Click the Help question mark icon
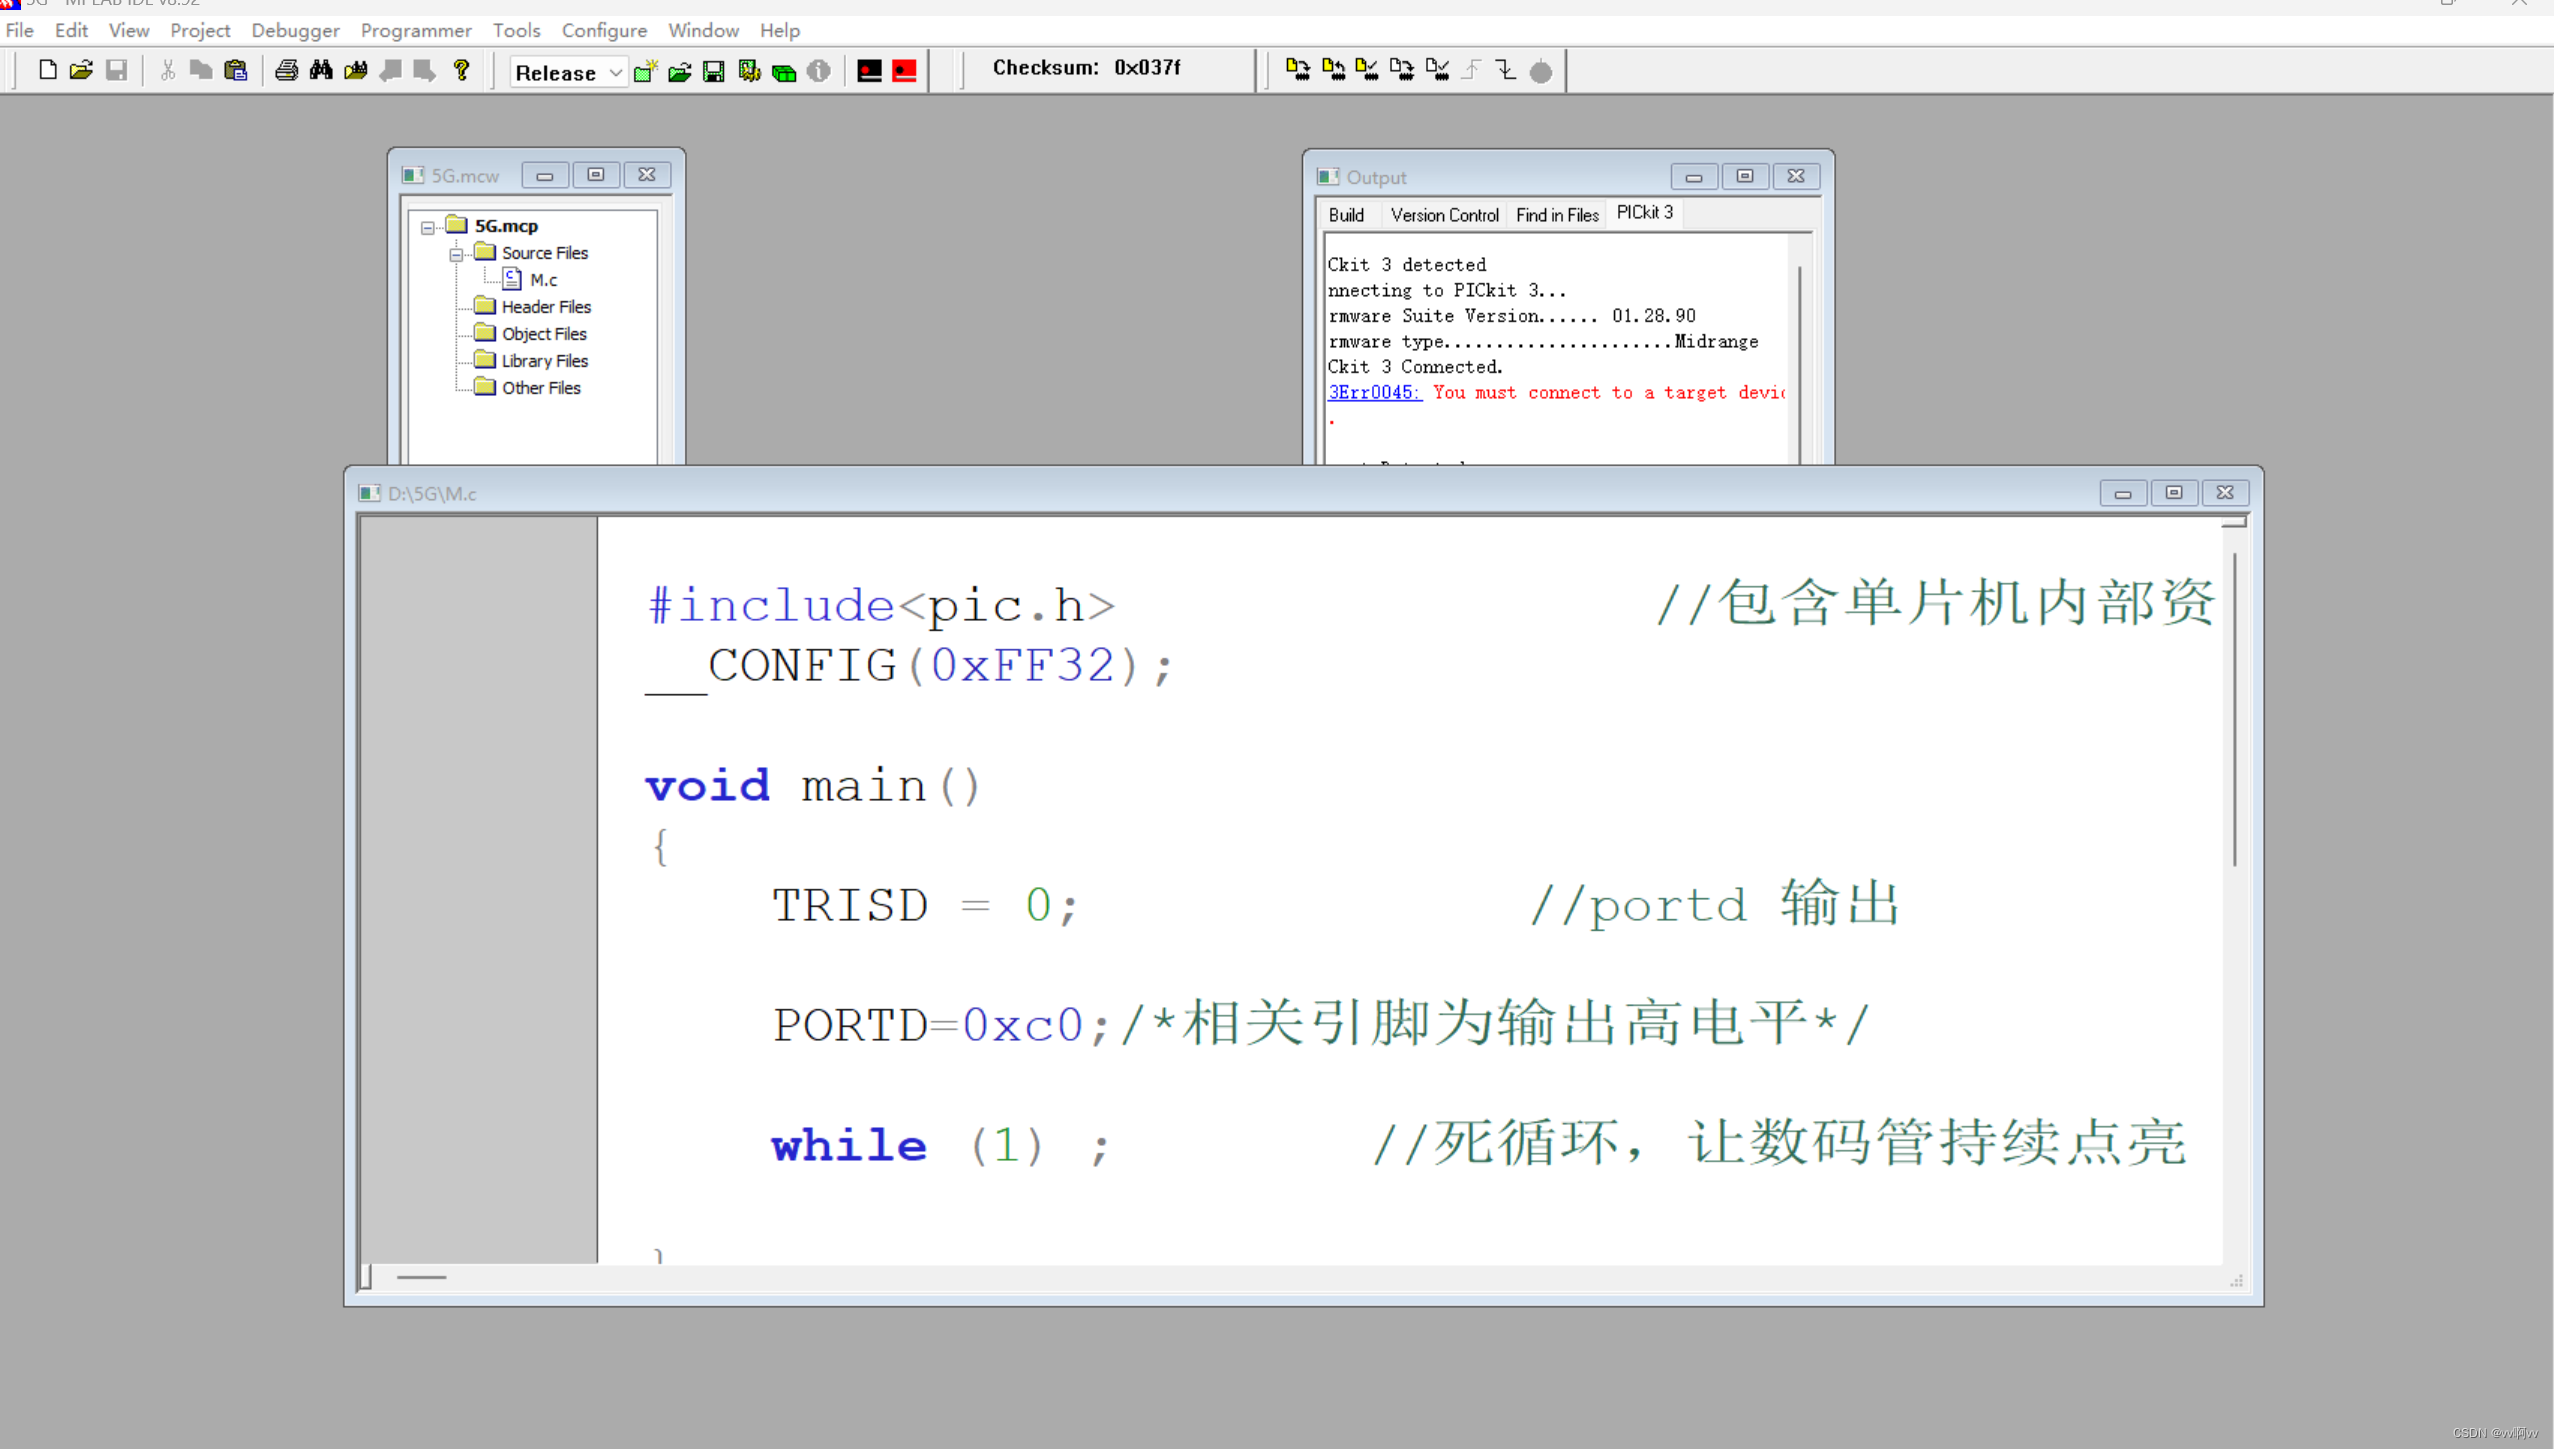This screenshot has height=1449, width=2554. click(x=461, y=70)
